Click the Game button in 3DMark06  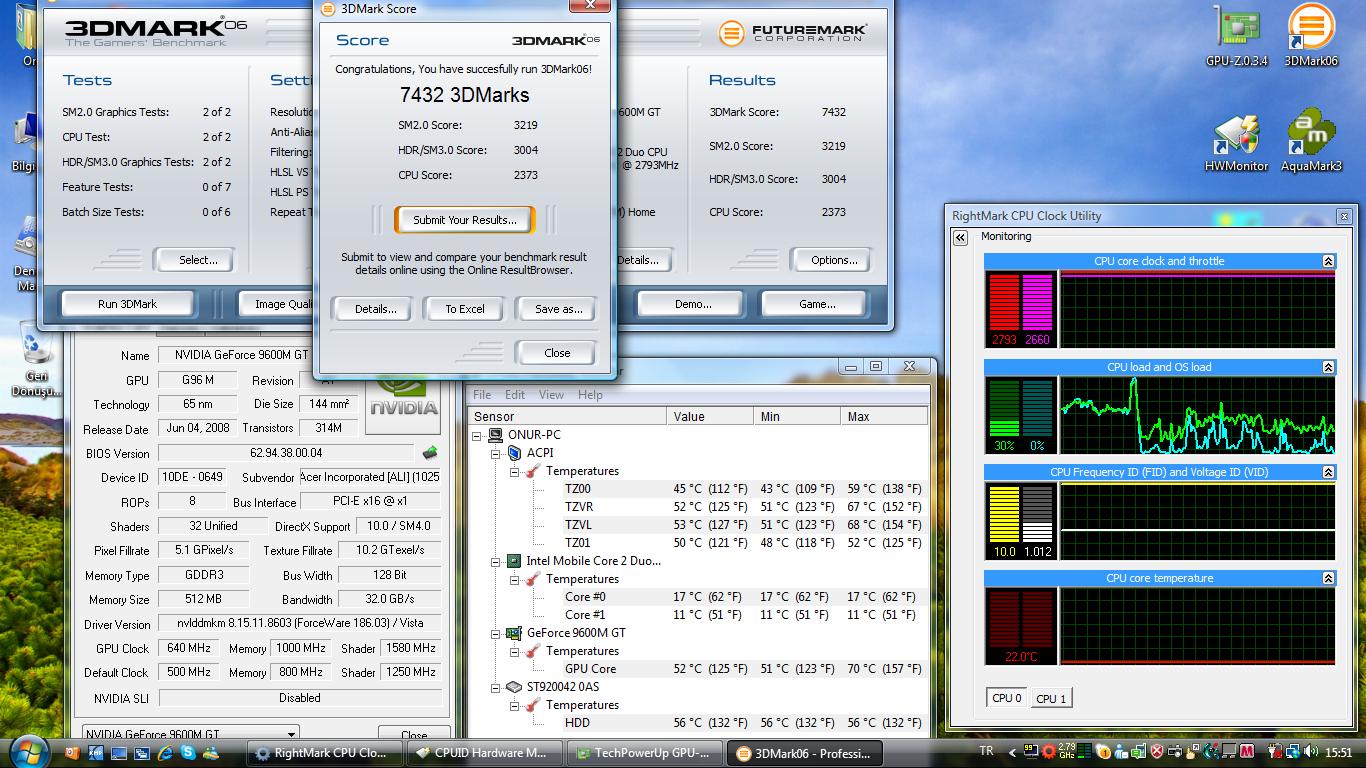[817, 304]
